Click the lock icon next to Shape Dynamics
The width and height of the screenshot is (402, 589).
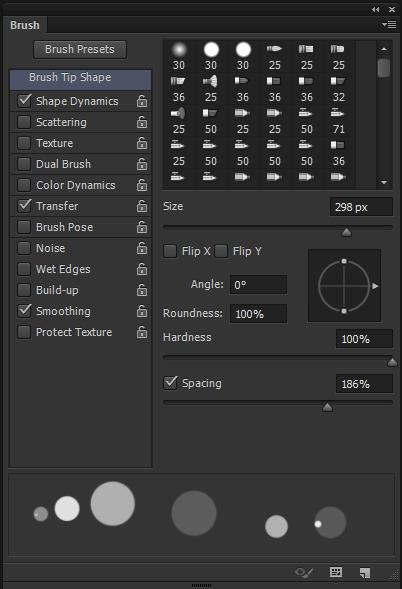142,101
